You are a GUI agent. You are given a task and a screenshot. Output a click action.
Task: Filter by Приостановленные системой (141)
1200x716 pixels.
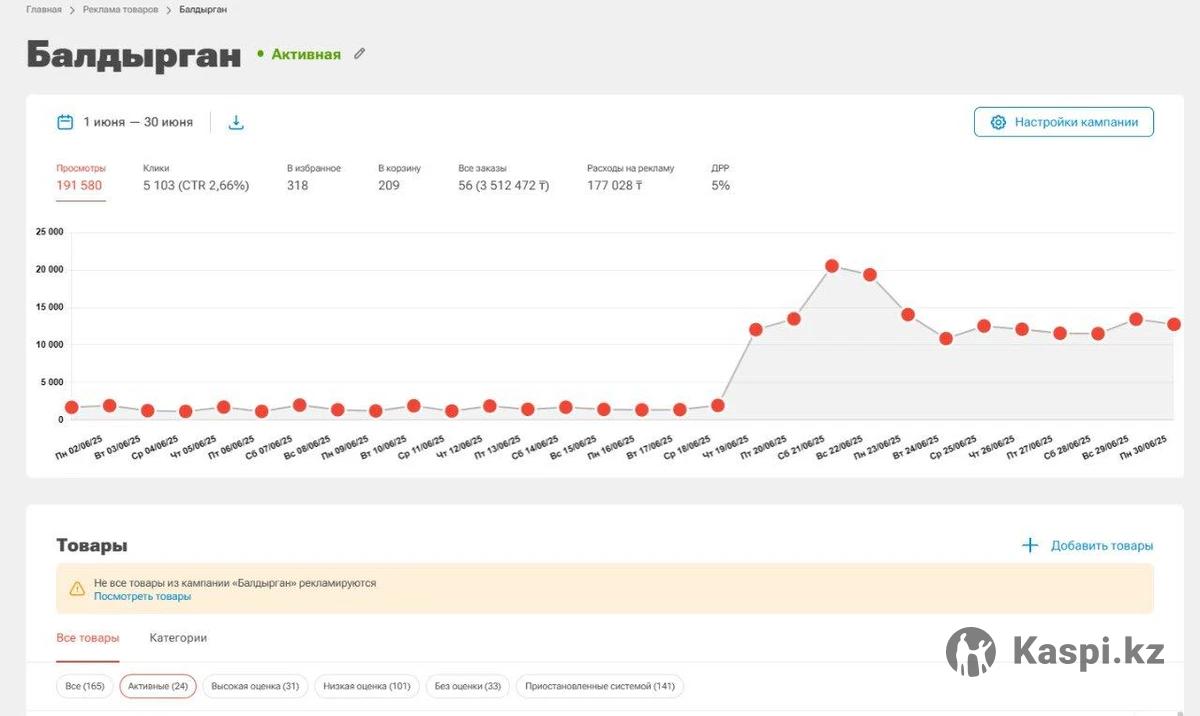pos(600,686)
